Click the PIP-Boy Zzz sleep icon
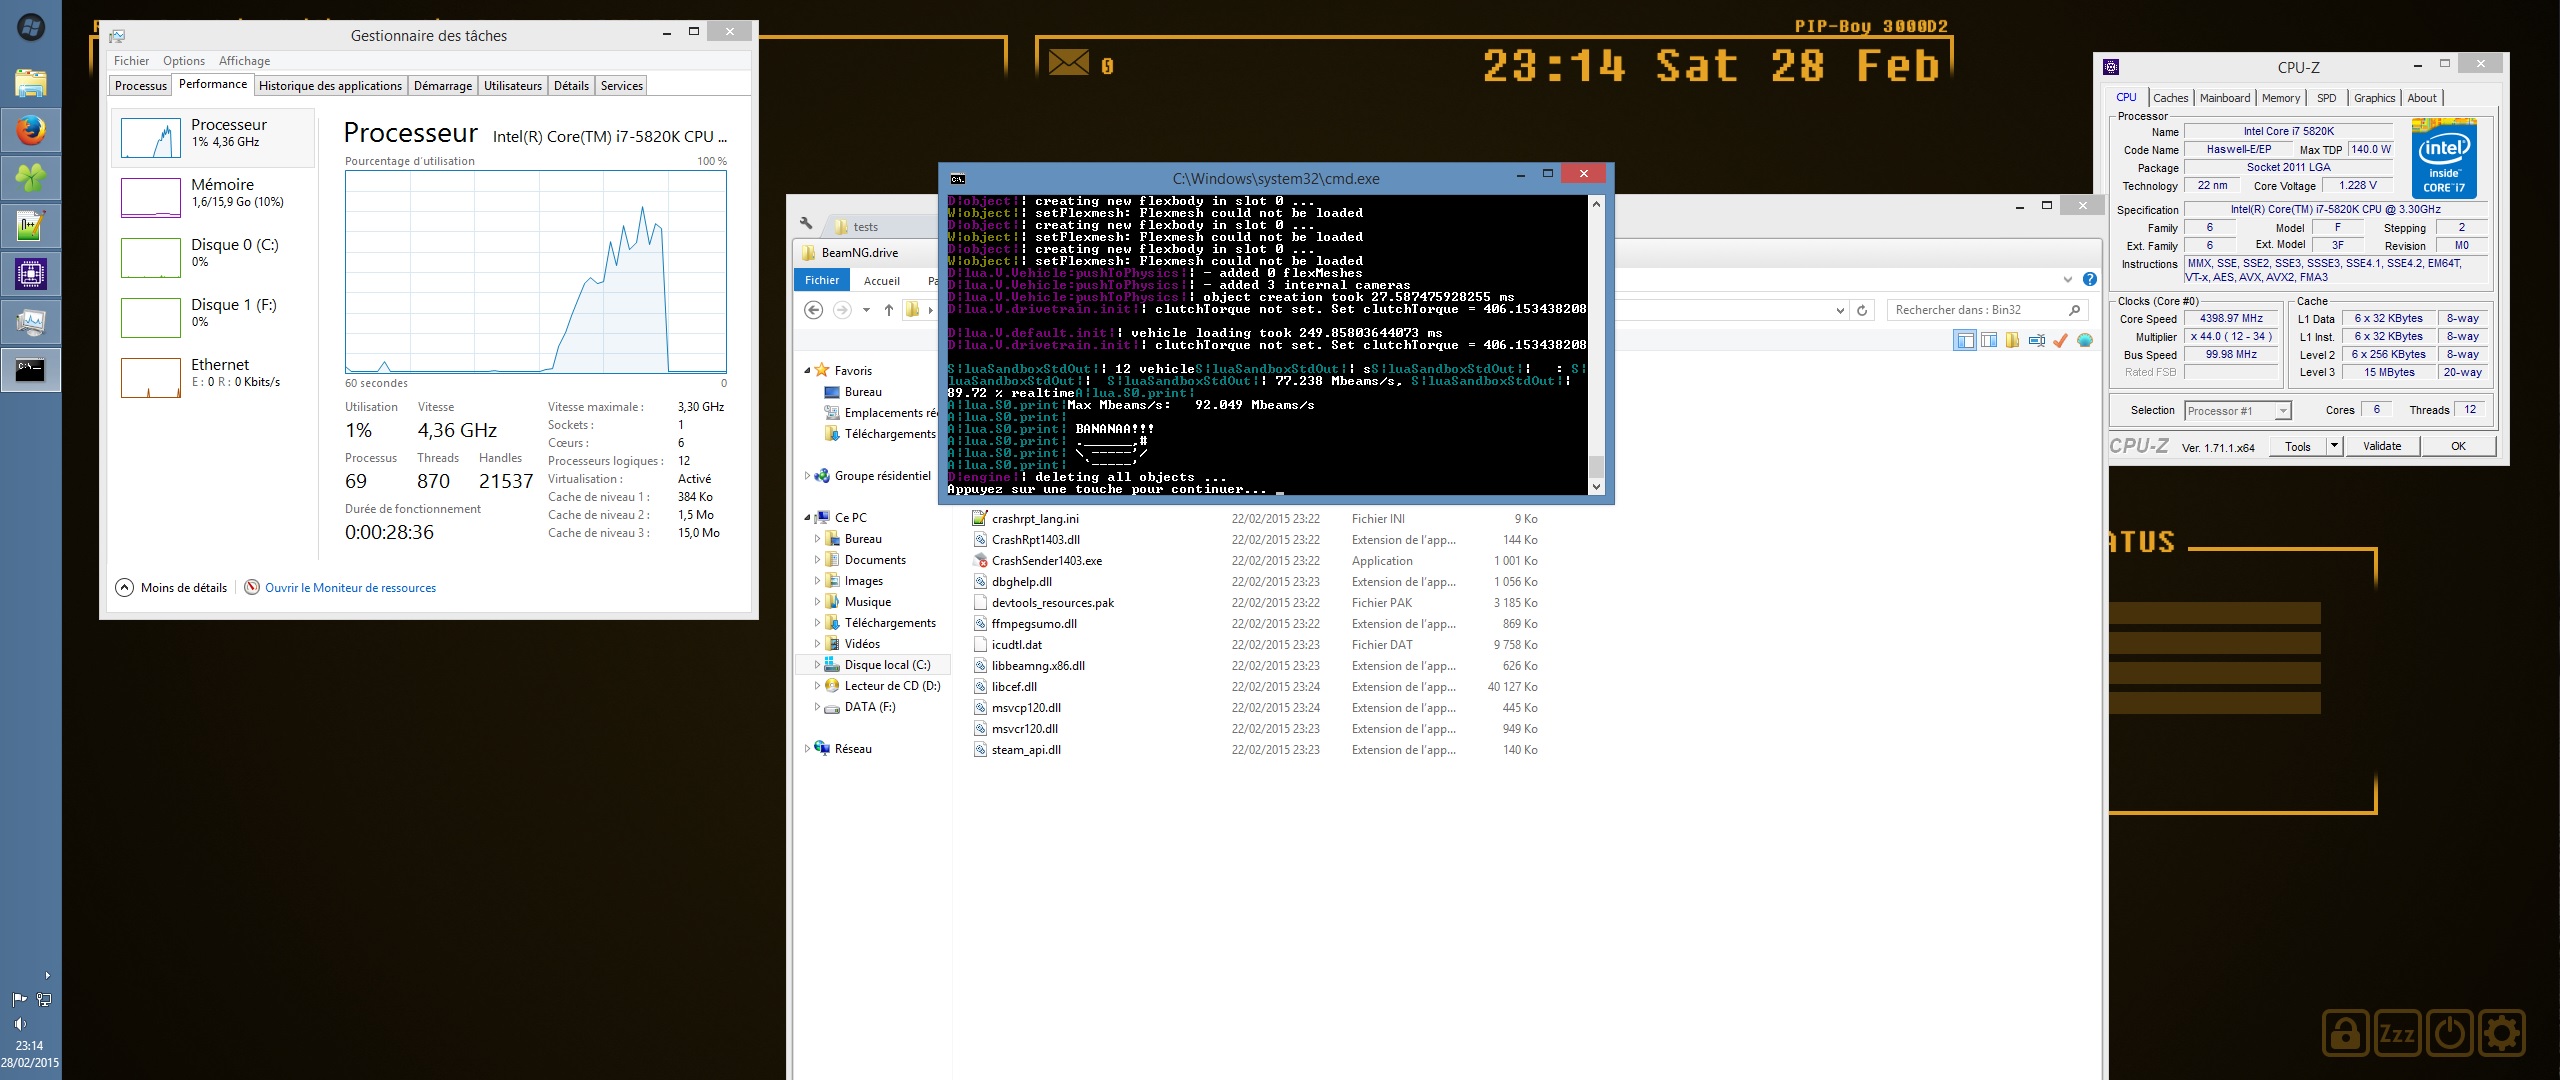This screenshot has width=2560, height=1080. [x=2398, y=1034]
